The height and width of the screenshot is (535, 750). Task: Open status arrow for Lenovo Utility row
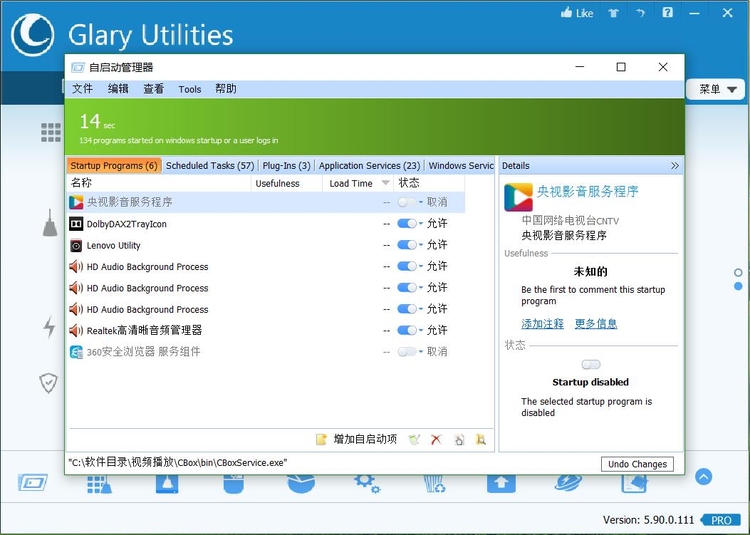click(421, 245)
